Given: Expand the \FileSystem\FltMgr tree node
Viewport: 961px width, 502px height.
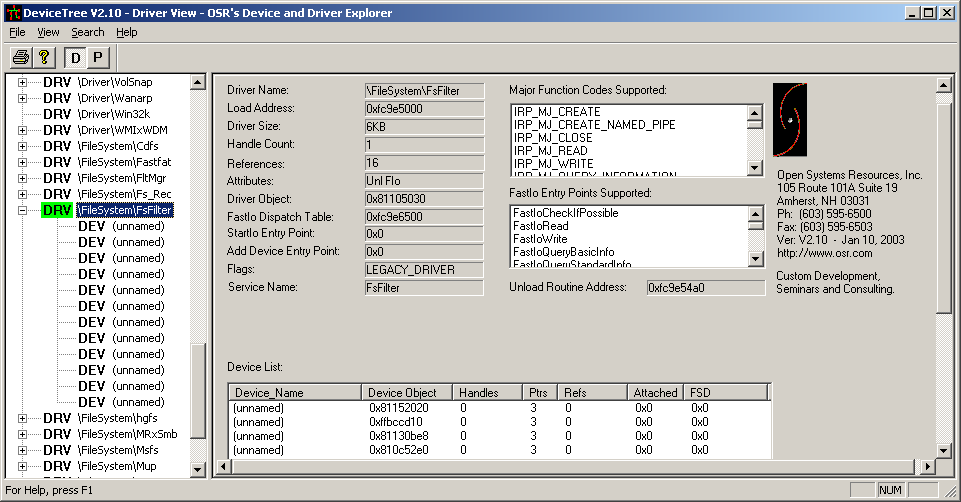Looking at the screenshot, I should coord(22,178).
